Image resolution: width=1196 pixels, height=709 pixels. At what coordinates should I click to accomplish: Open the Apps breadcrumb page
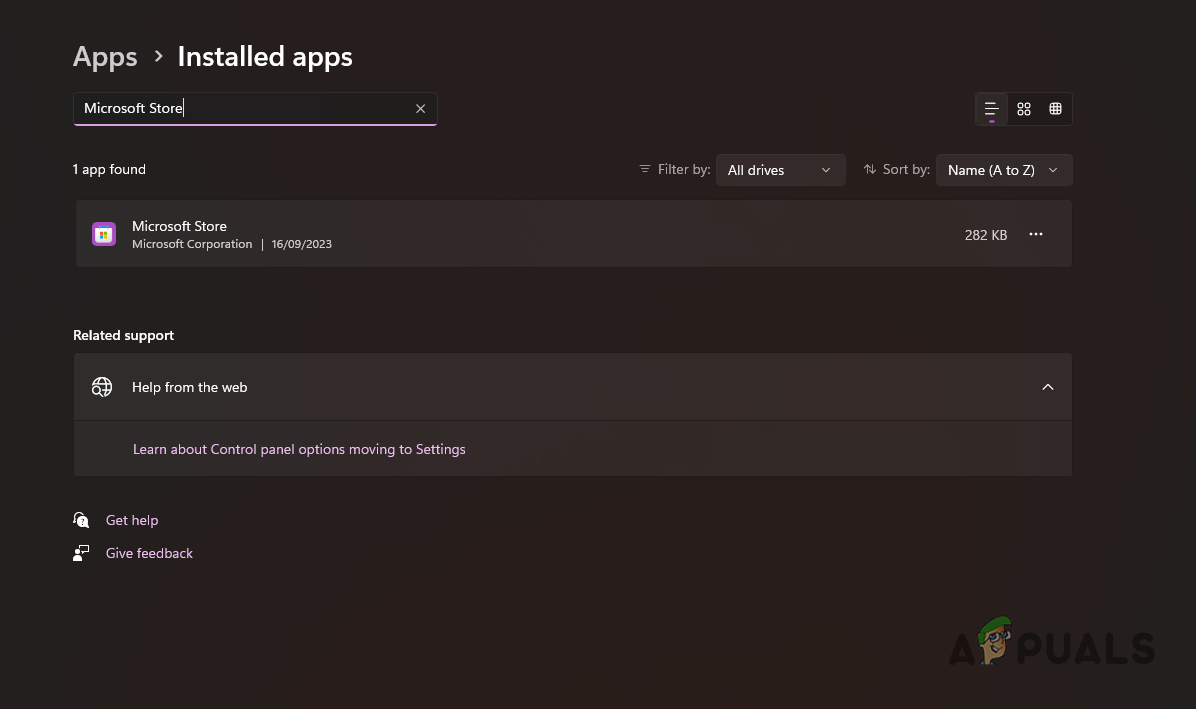(x=104, y=56)
